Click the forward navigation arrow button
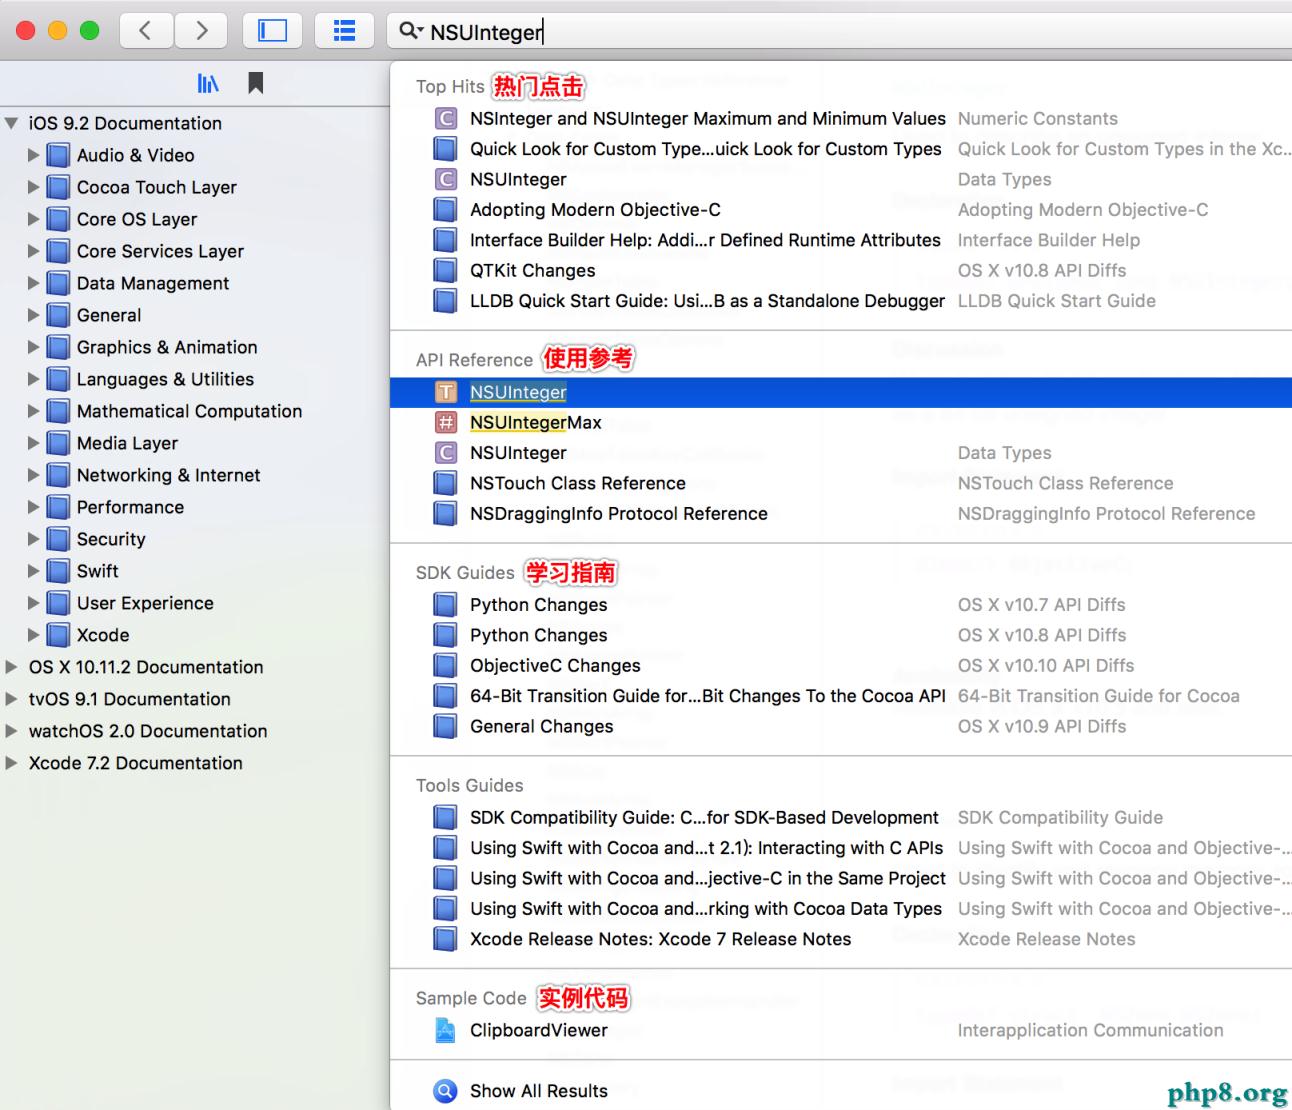Image resolution: width=1292 pixels, height=1110 pixels. pos(201,30)
